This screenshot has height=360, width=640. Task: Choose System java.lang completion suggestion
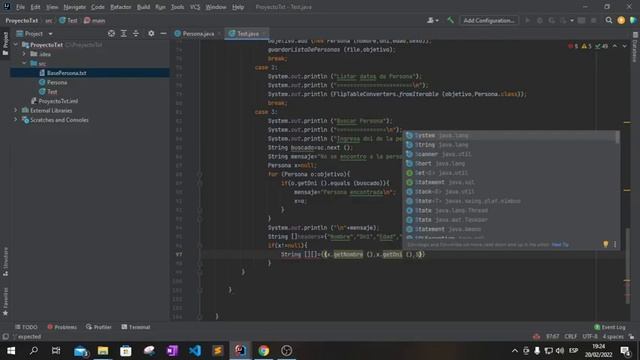(510, 136)
